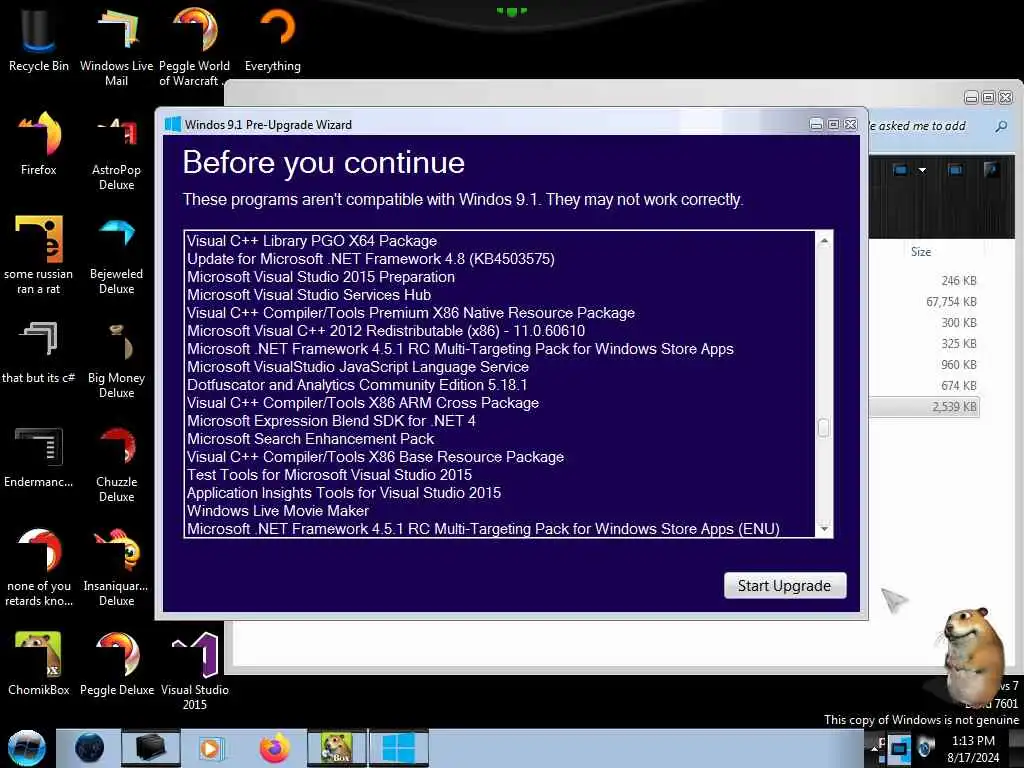Select the highlighted 2,539 KB file row
Screen dimensions: 1024x768
pyautogui.click(x=924, y=407)
